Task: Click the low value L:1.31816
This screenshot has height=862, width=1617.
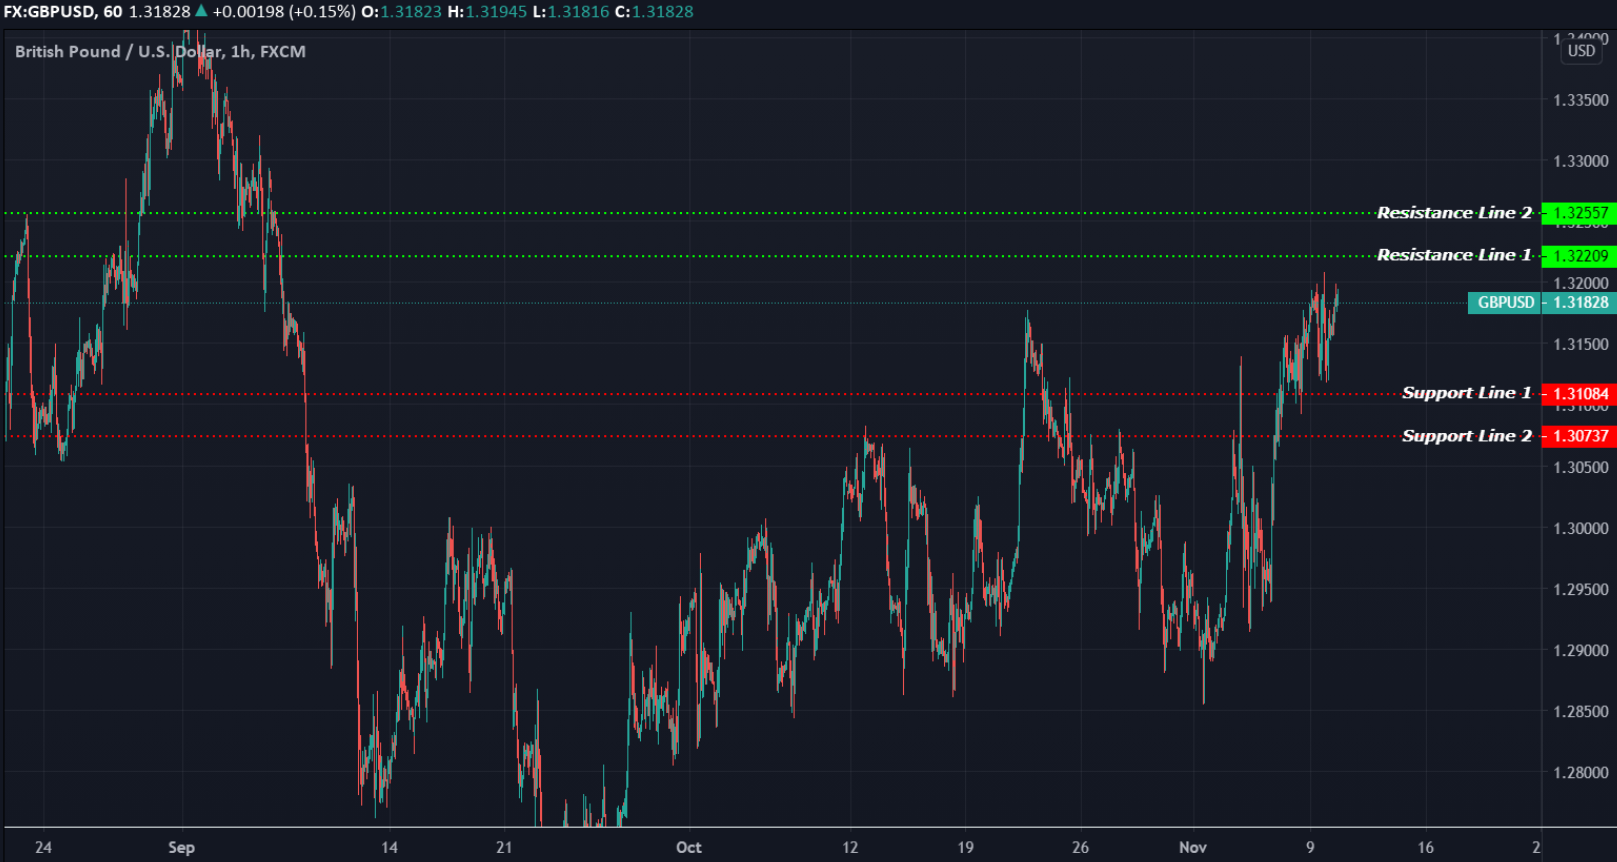Action: 571,12
